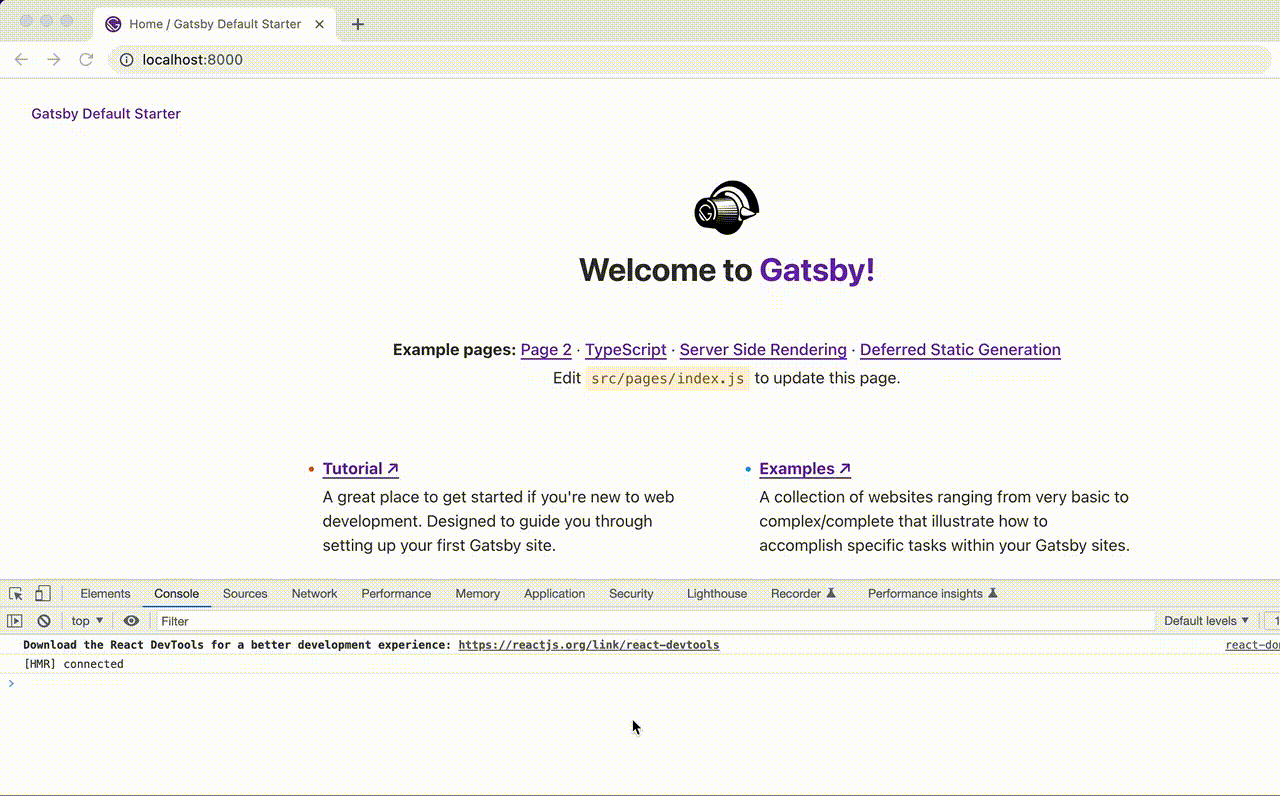Image resolution: width=1280 pixels, height=796 pixels.
Task: Switch to the Elements panel
Action: coord(105,593)
